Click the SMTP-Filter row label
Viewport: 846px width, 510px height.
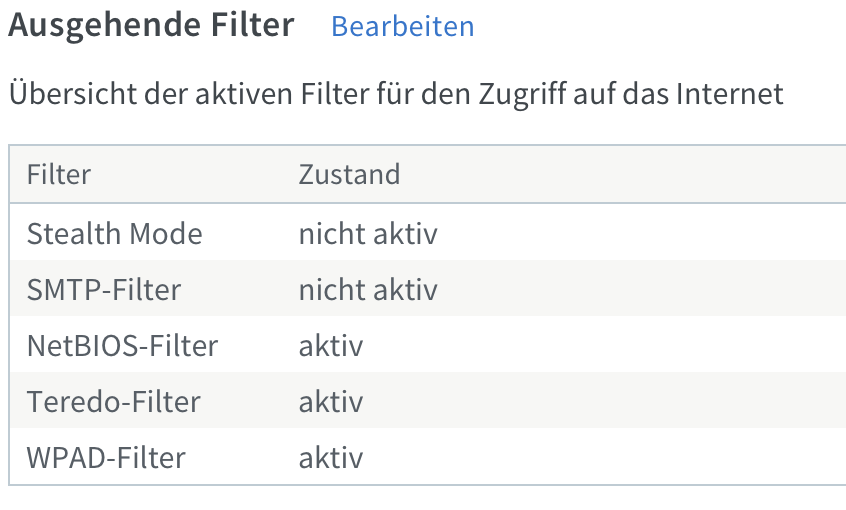click(x=104, y=290)
